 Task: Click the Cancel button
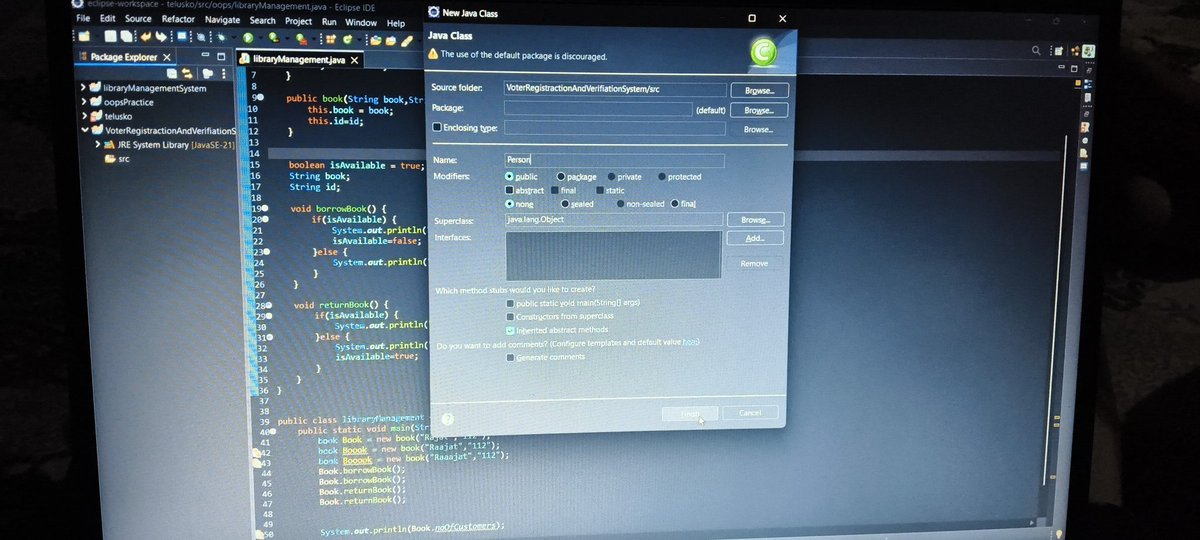pos(750,413)
